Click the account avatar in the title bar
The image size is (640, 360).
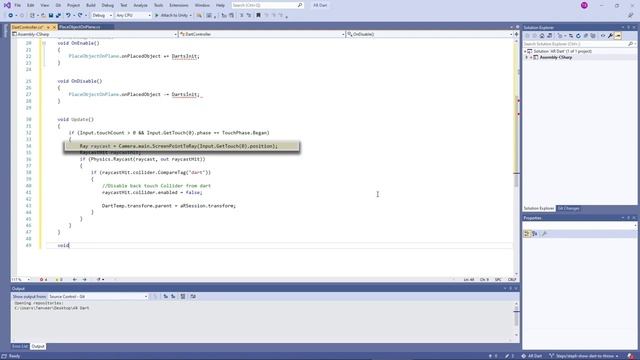[x=584, y=5]
